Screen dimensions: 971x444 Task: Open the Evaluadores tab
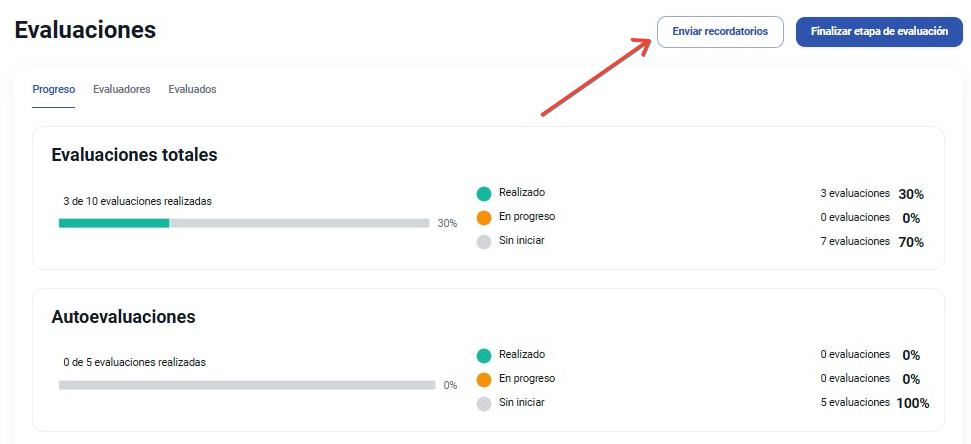[122, 90]
